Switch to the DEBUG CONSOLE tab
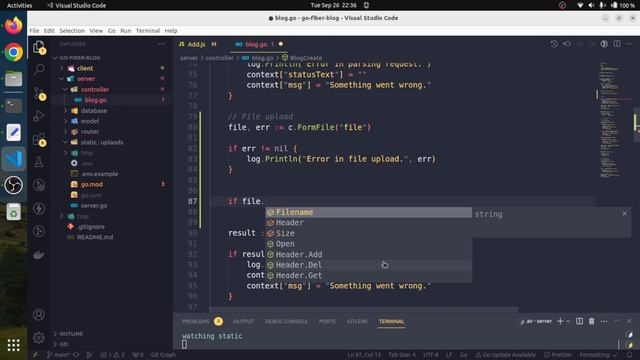 [x=286, y=321]
